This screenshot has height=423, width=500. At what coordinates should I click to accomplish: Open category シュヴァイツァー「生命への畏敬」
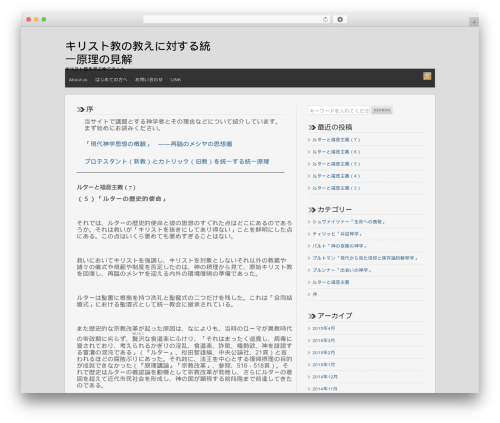click(x=349, y=222)
